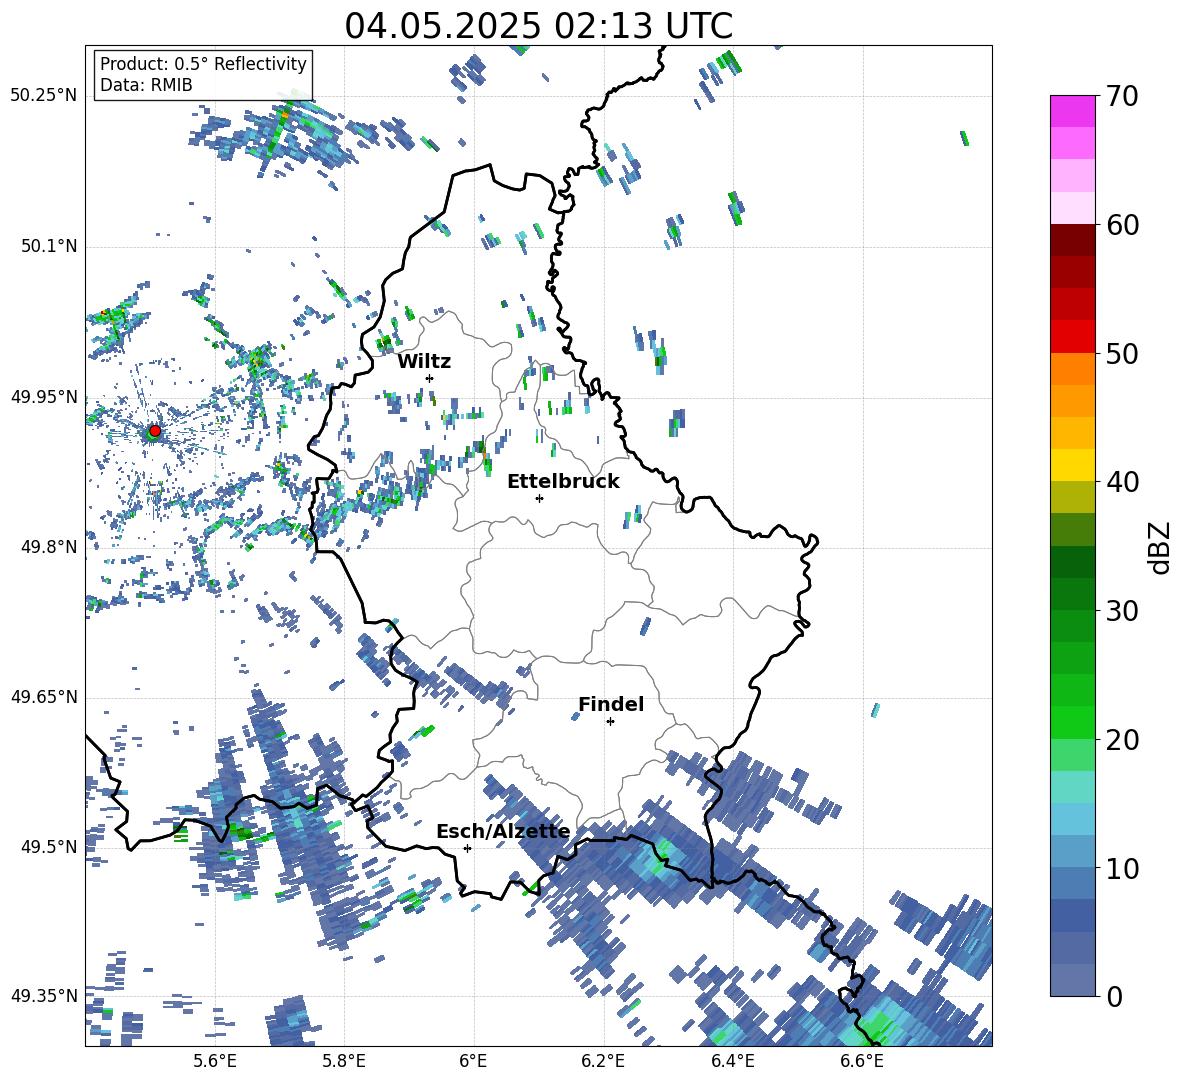1184x1081 pixels.
Task: Click the Data: RMIB text
Action: click(x=146, y=85)
